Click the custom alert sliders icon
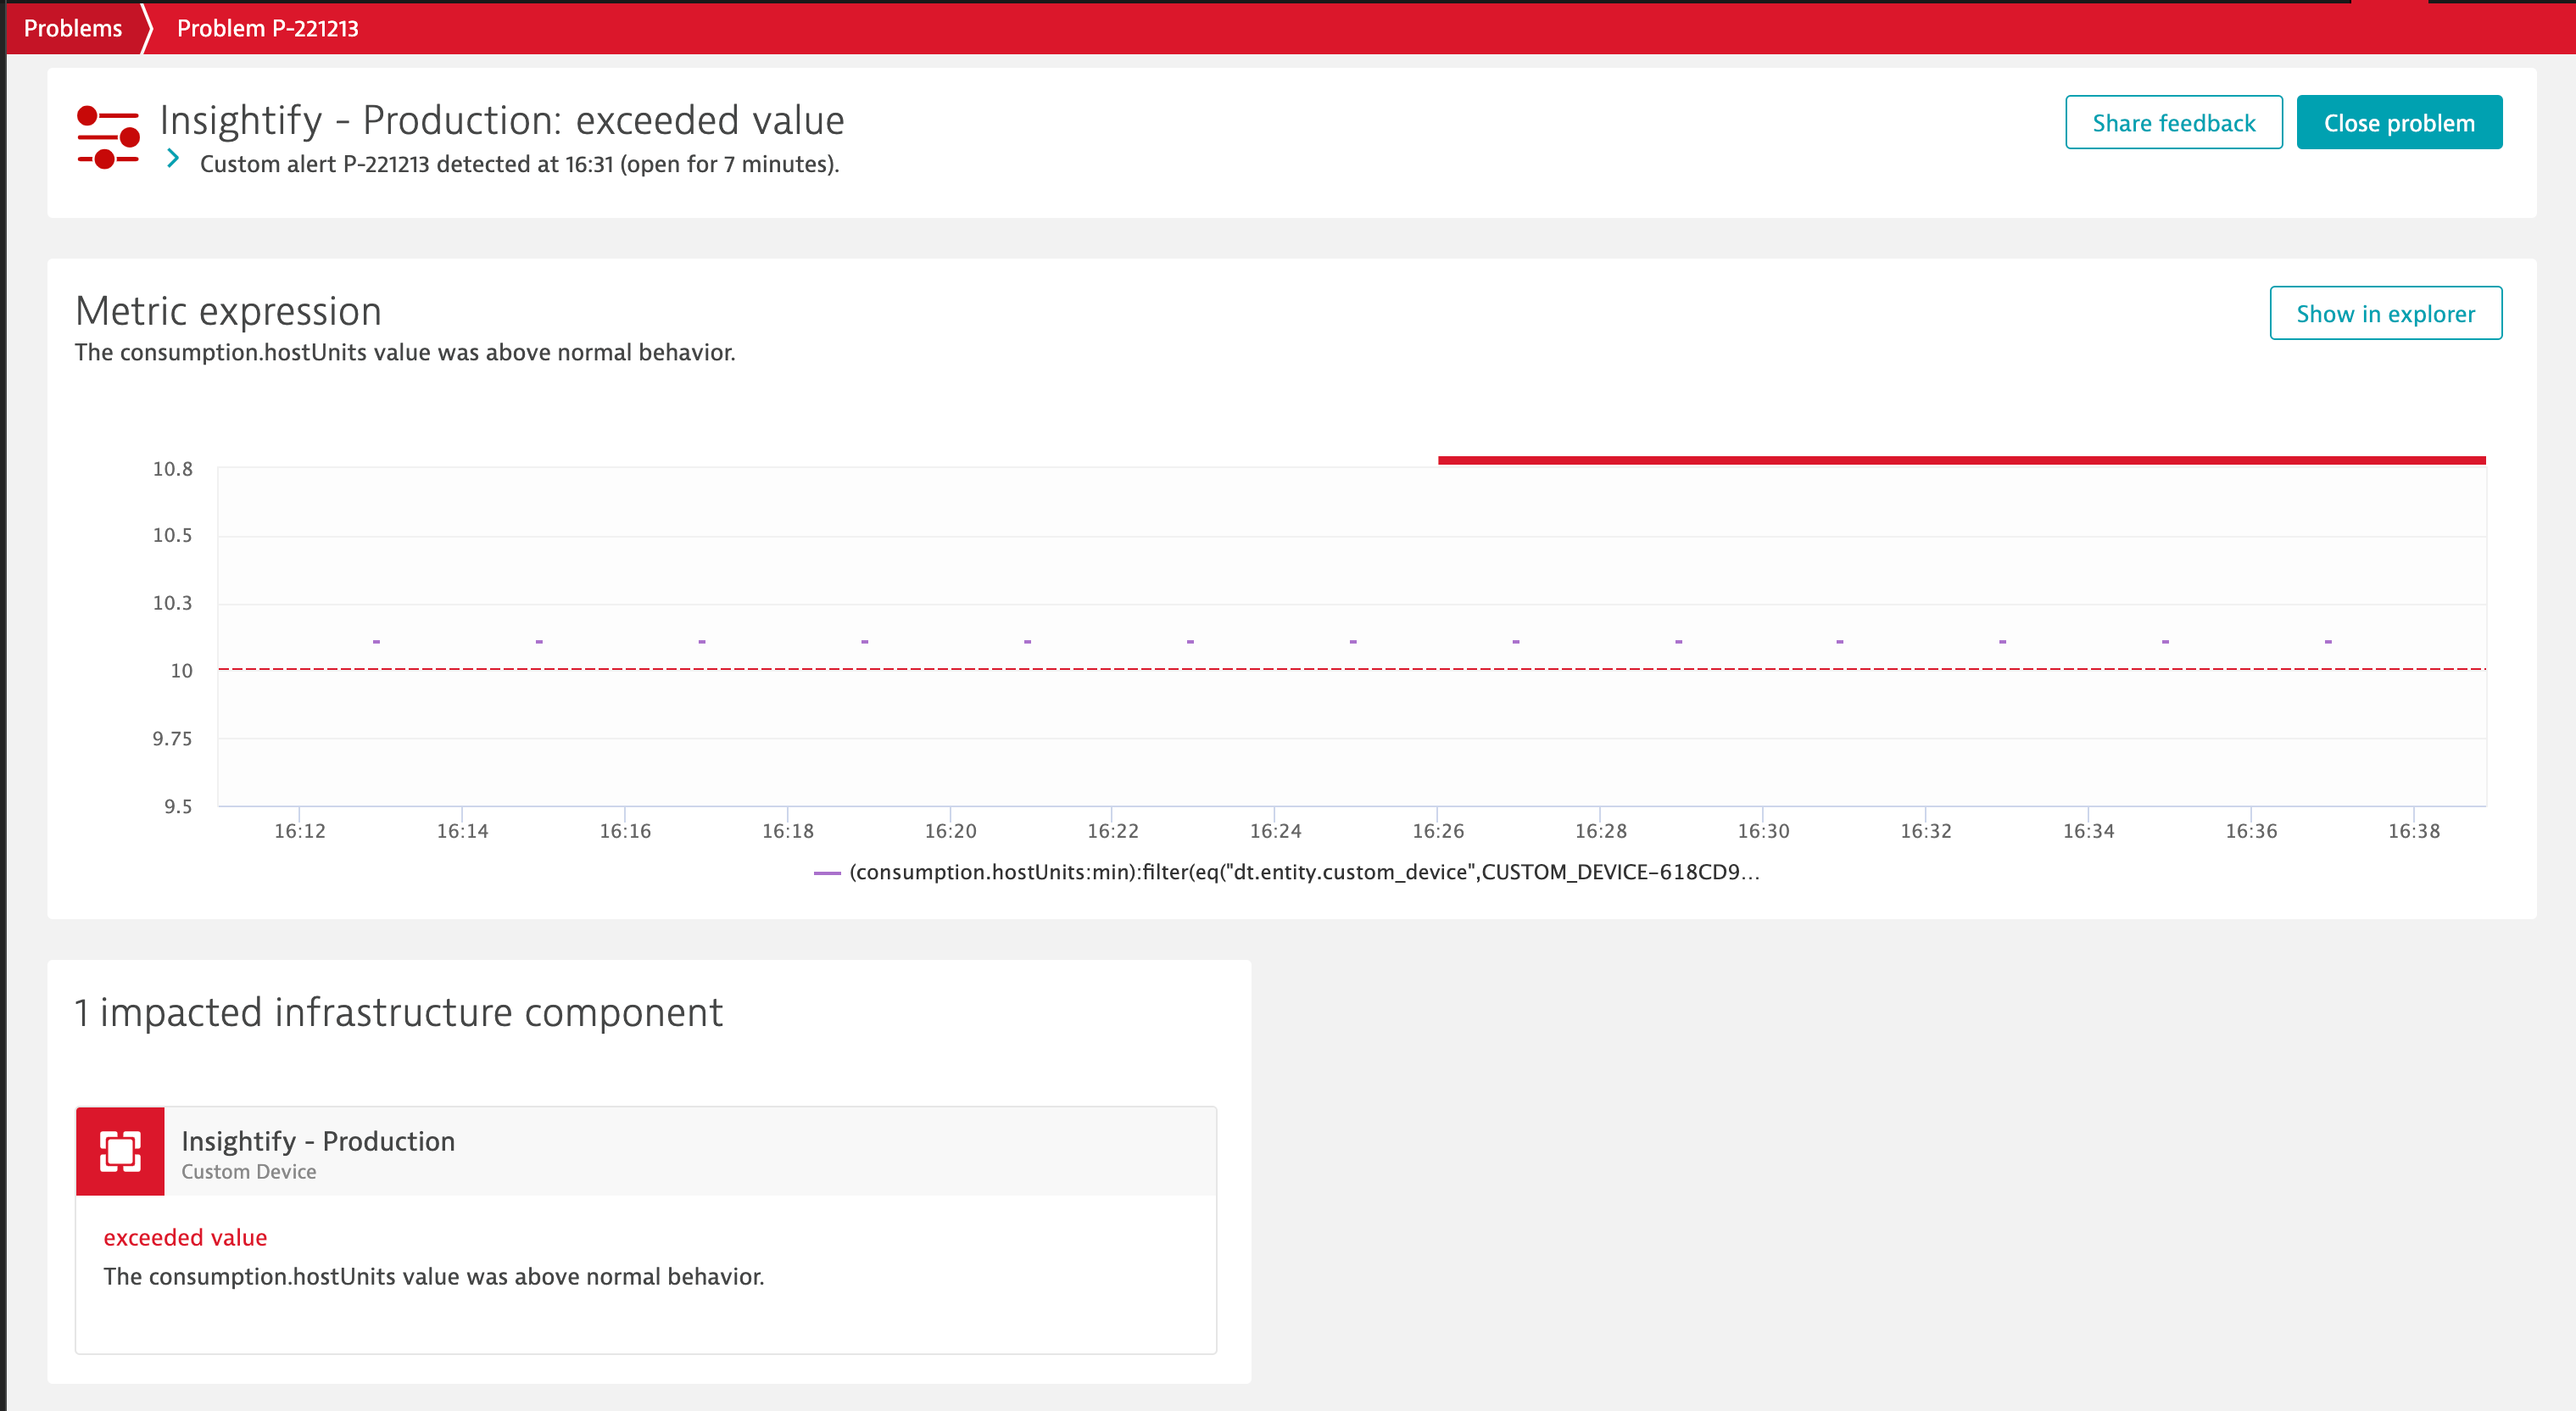 tap(108, 137)
